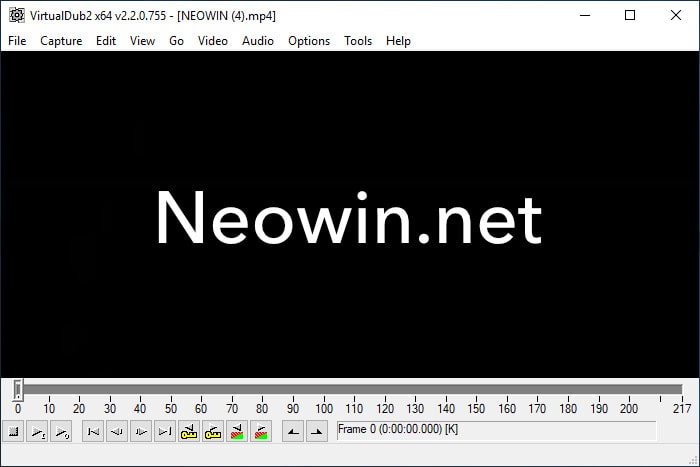Image resolution: width=700 pixels, height=467 pixels.
Task: Set the selection start mark
Action: point(292,431)
